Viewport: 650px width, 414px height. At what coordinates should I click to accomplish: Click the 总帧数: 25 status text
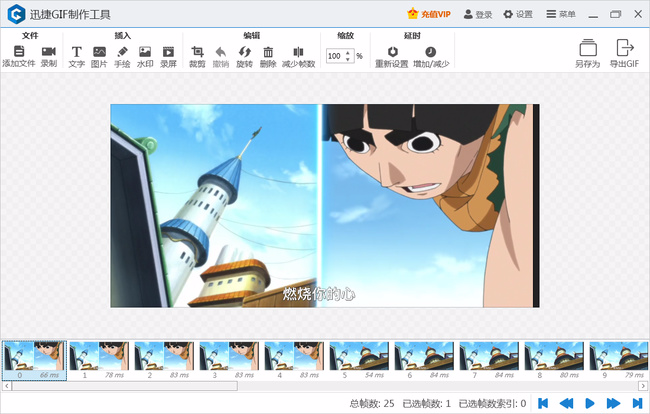(x=372, y=403)
